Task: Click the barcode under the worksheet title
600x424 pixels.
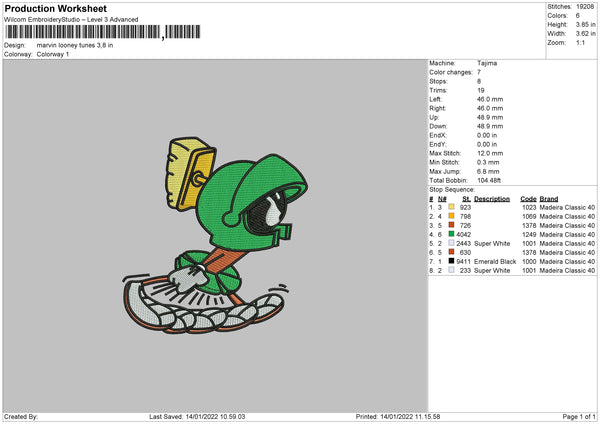Action: click(103, 32)
